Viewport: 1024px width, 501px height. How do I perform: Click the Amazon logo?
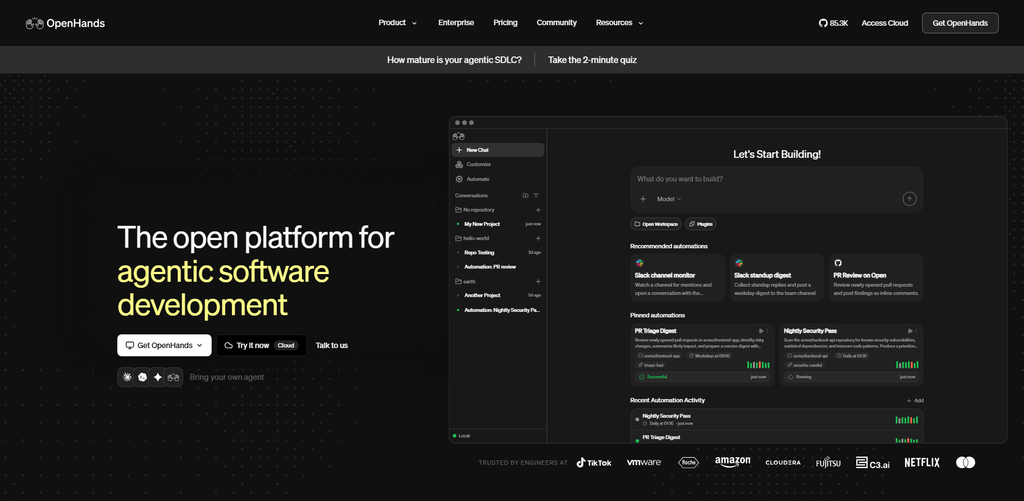(733, 462)
